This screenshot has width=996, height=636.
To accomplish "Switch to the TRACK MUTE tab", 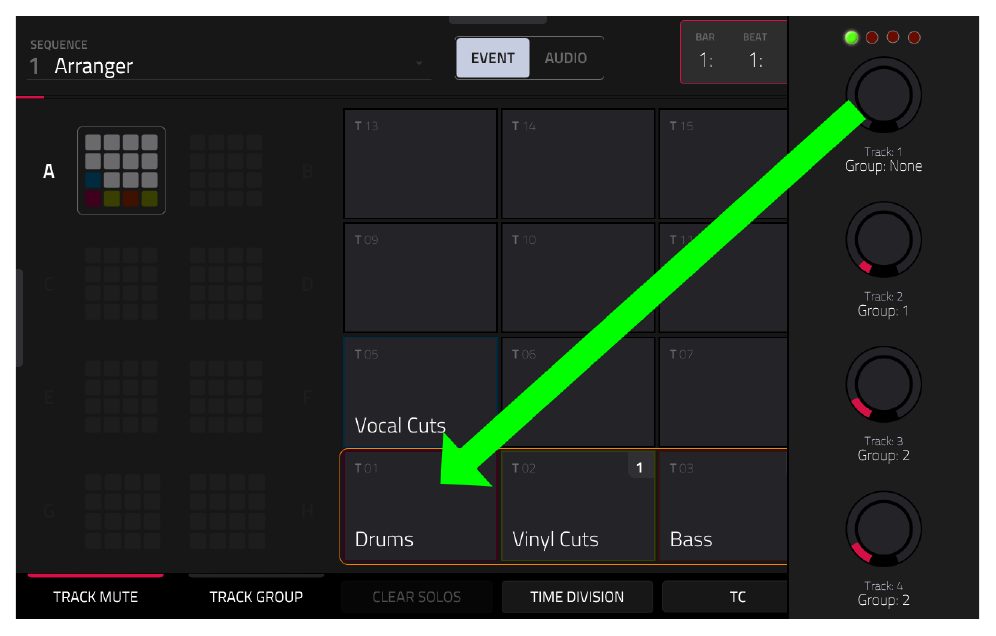I will pyautogui.click(x=95, y=597).
